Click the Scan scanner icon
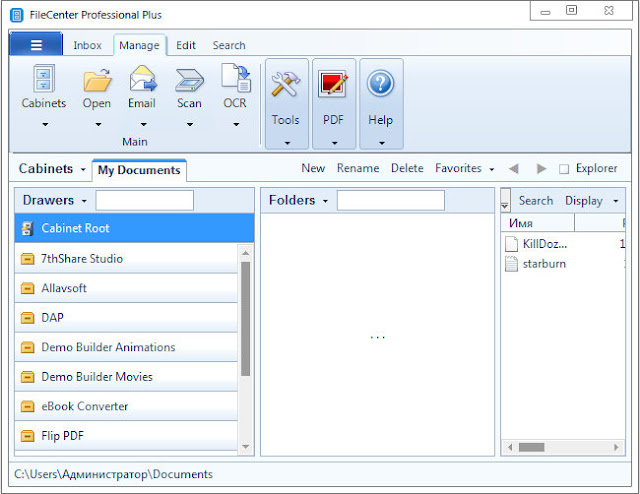Image resolution: width=640 pixels, height=494 pixels. (189, 80)
